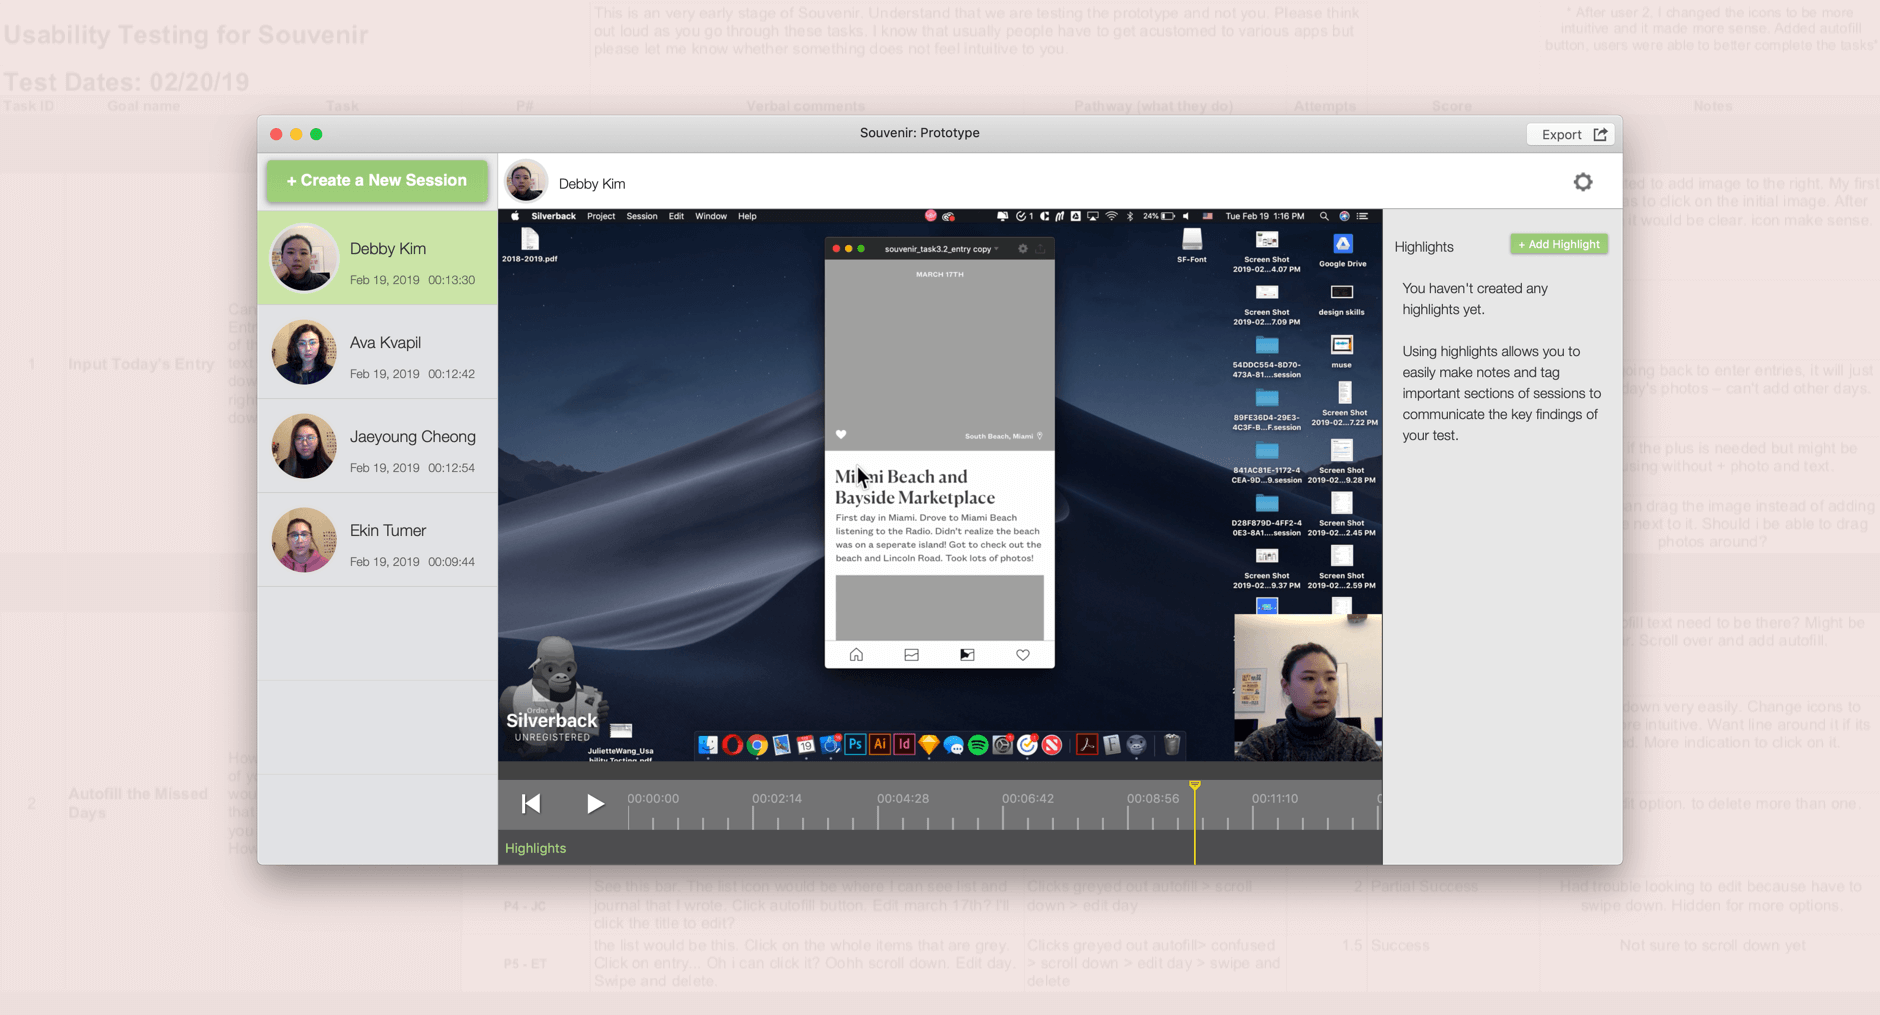Tap the envelope icon in the app nav
This screenshot has width=1880, height=1015.
[911, 655]
